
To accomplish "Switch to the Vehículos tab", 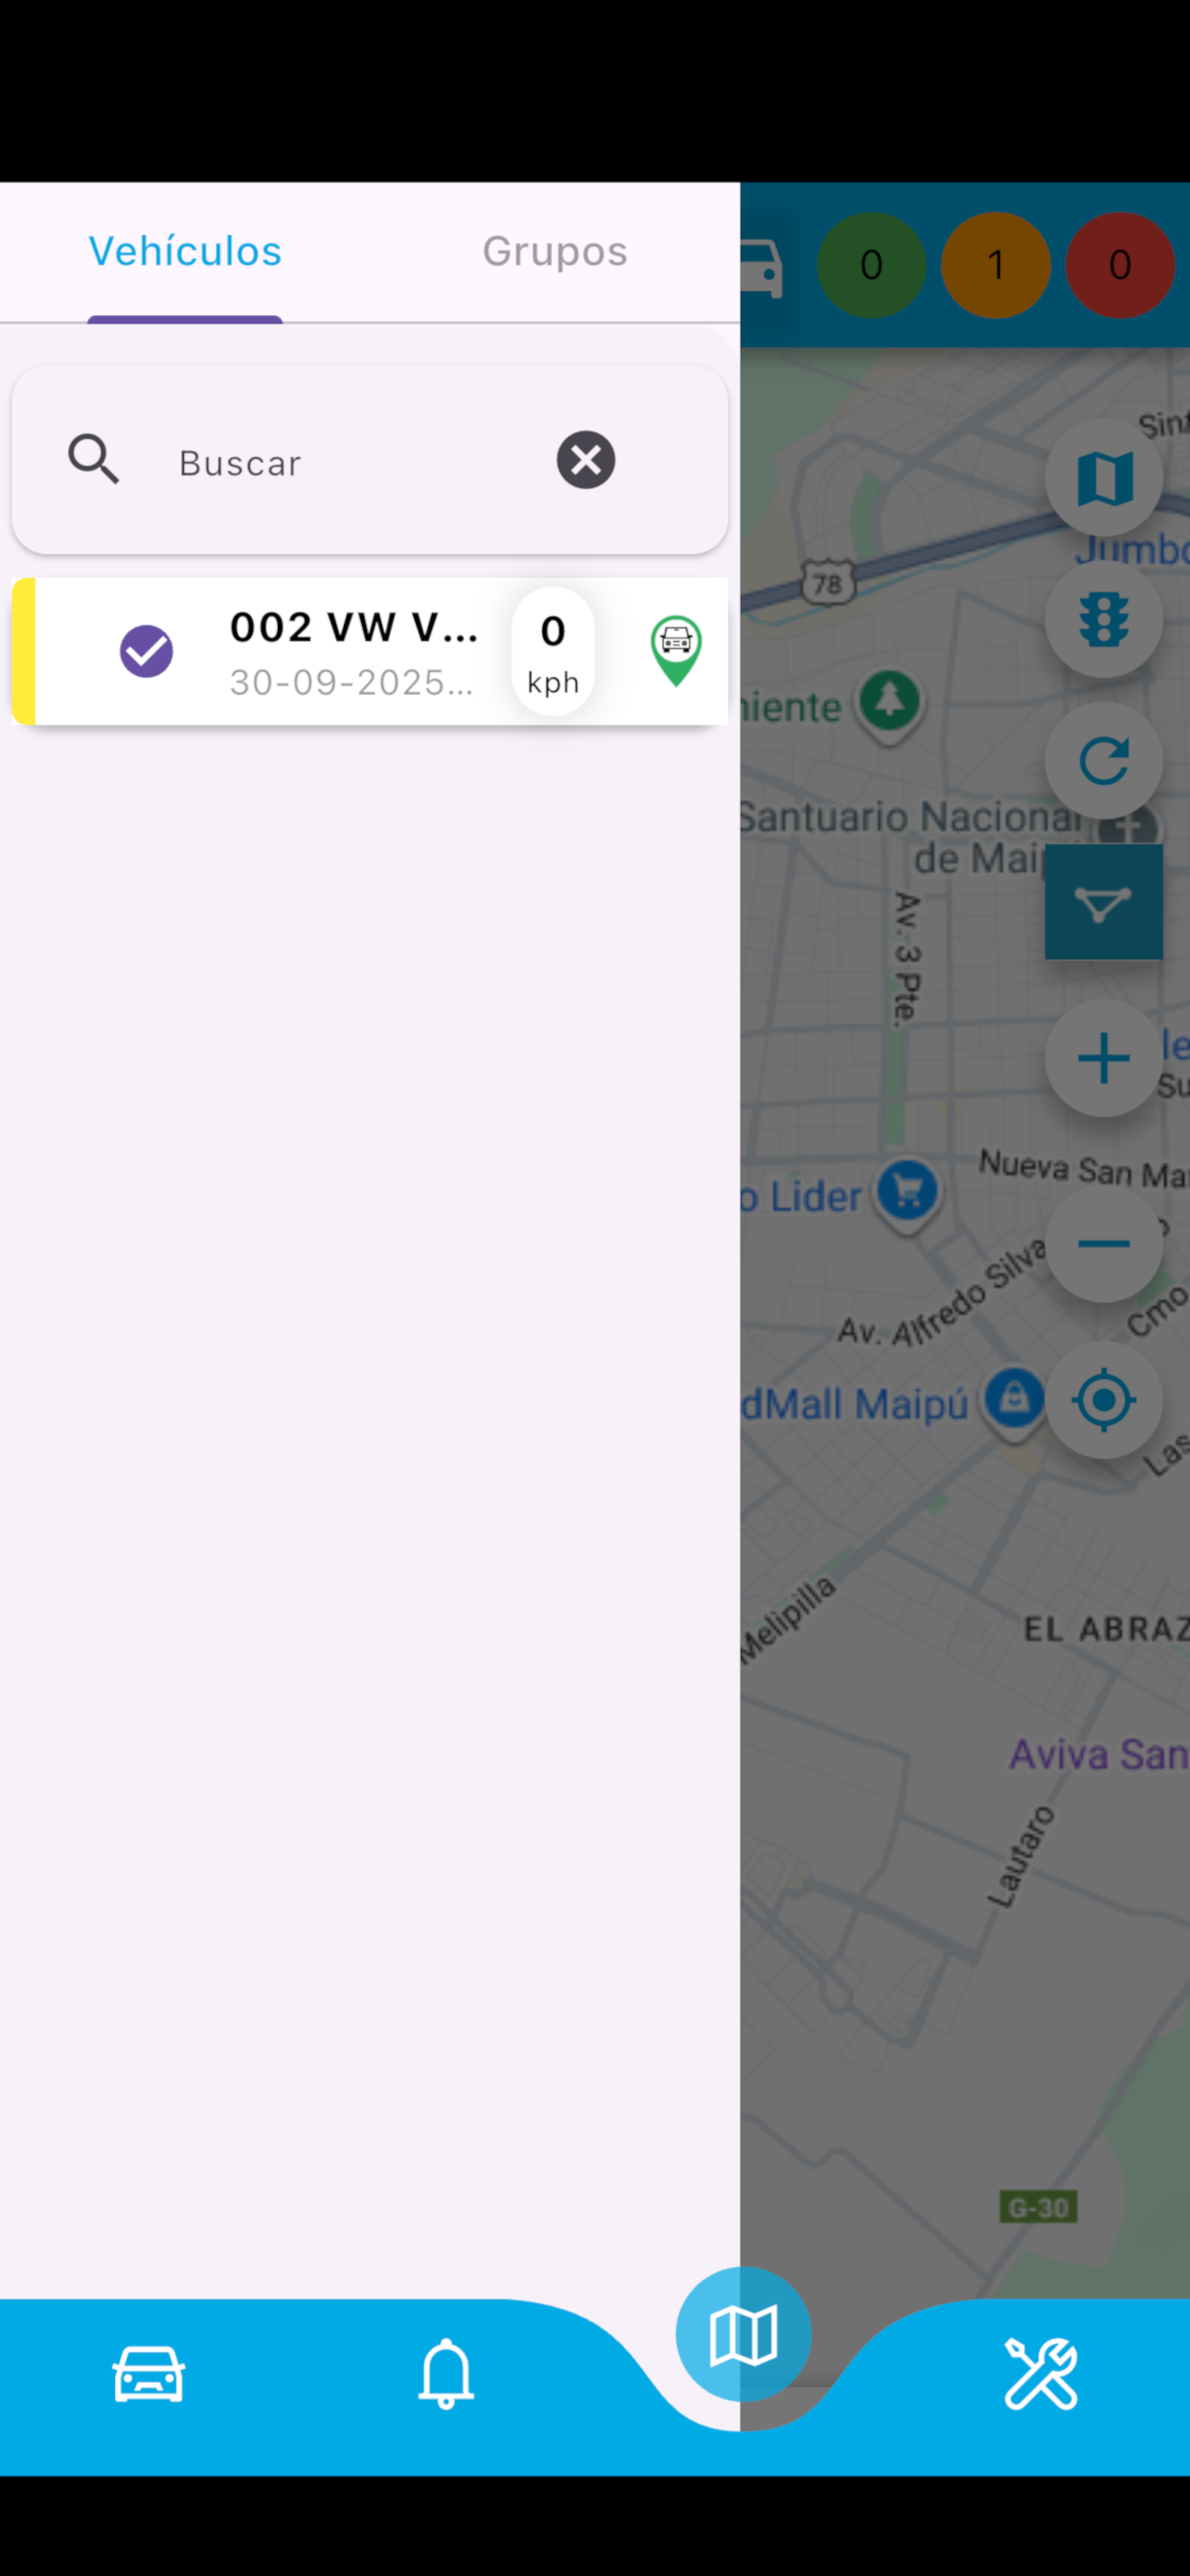I will click(x=185, y=251).
